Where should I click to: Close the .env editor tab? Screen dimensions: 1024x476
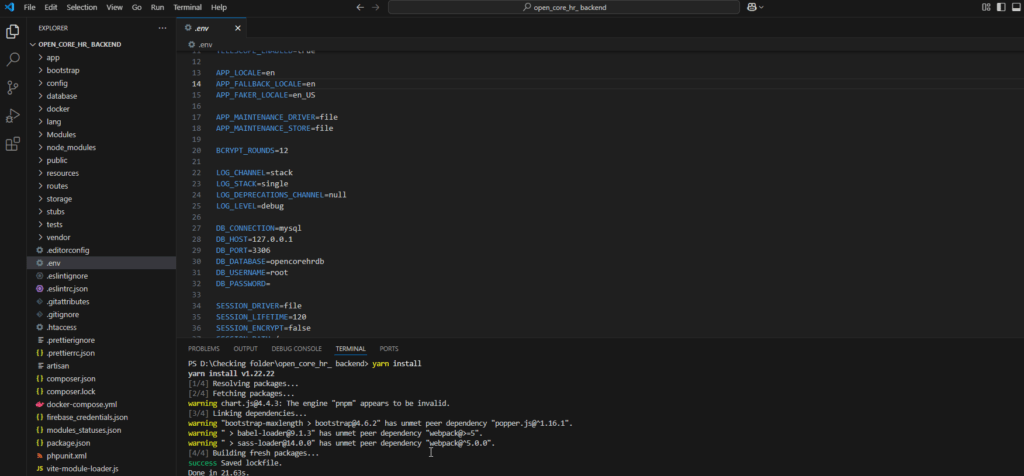(x=238, y=28)
